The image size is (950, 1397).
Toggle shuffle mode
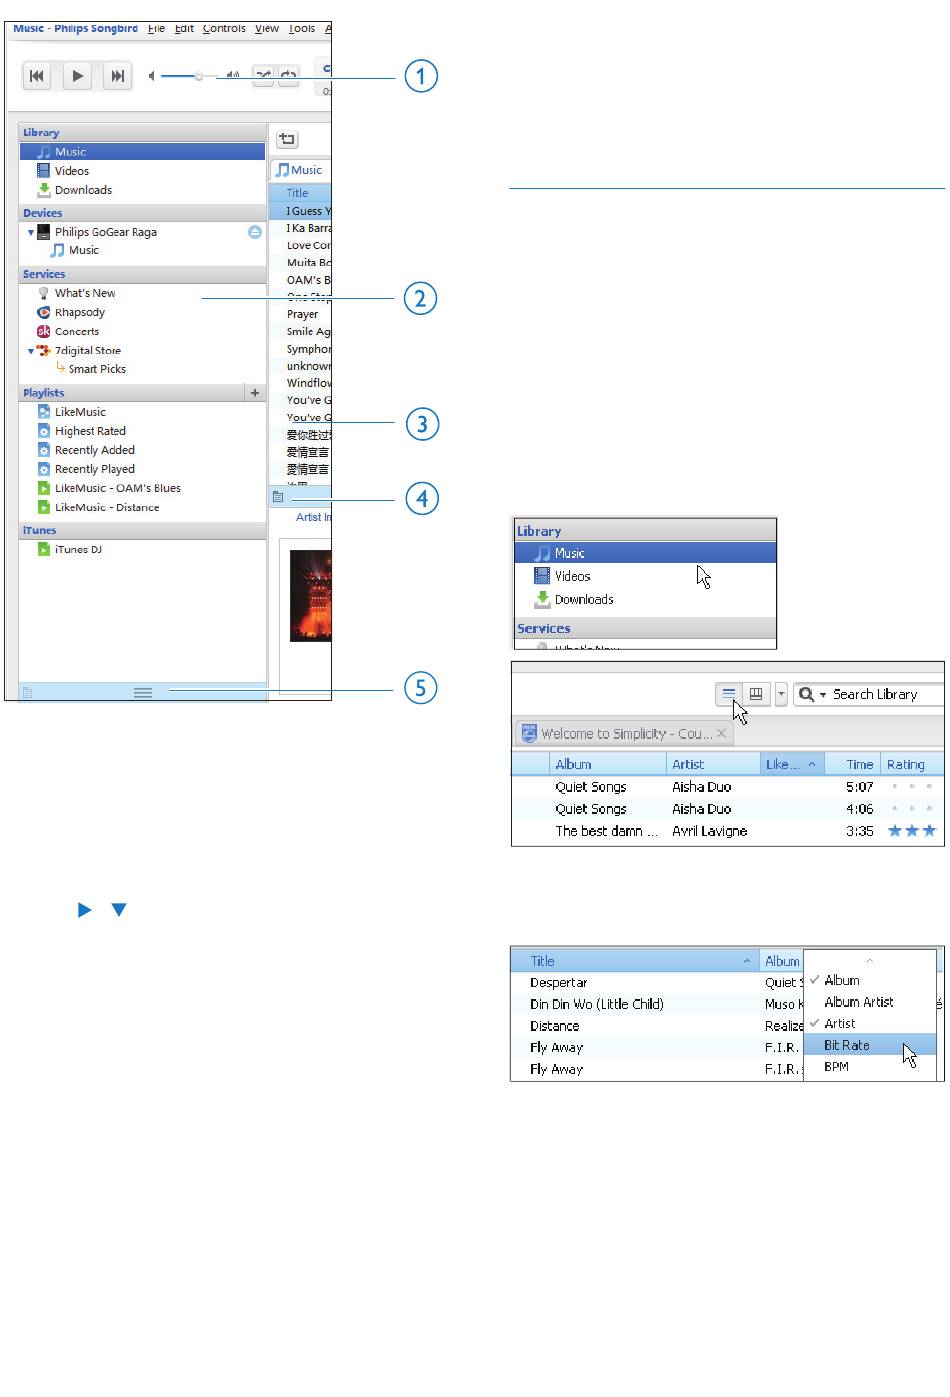click(263, 75)
